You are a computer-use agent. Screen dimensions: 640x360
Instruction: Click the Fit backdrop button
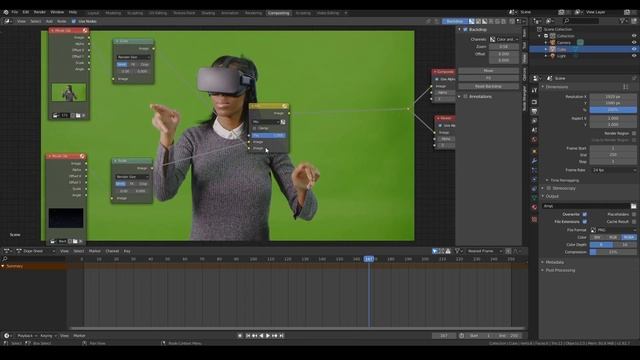488,78
